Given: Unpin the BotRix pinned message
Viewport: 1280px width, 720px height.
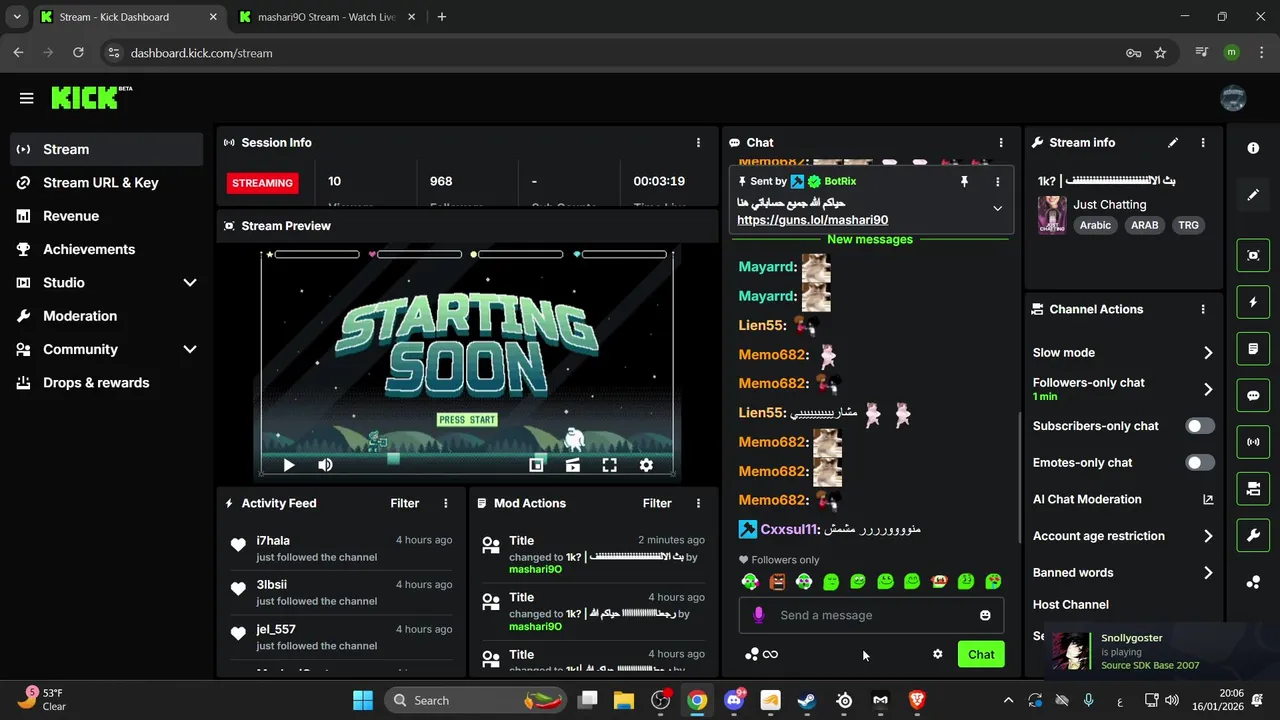Looking at the screenshot, I should tap(964, 181).
